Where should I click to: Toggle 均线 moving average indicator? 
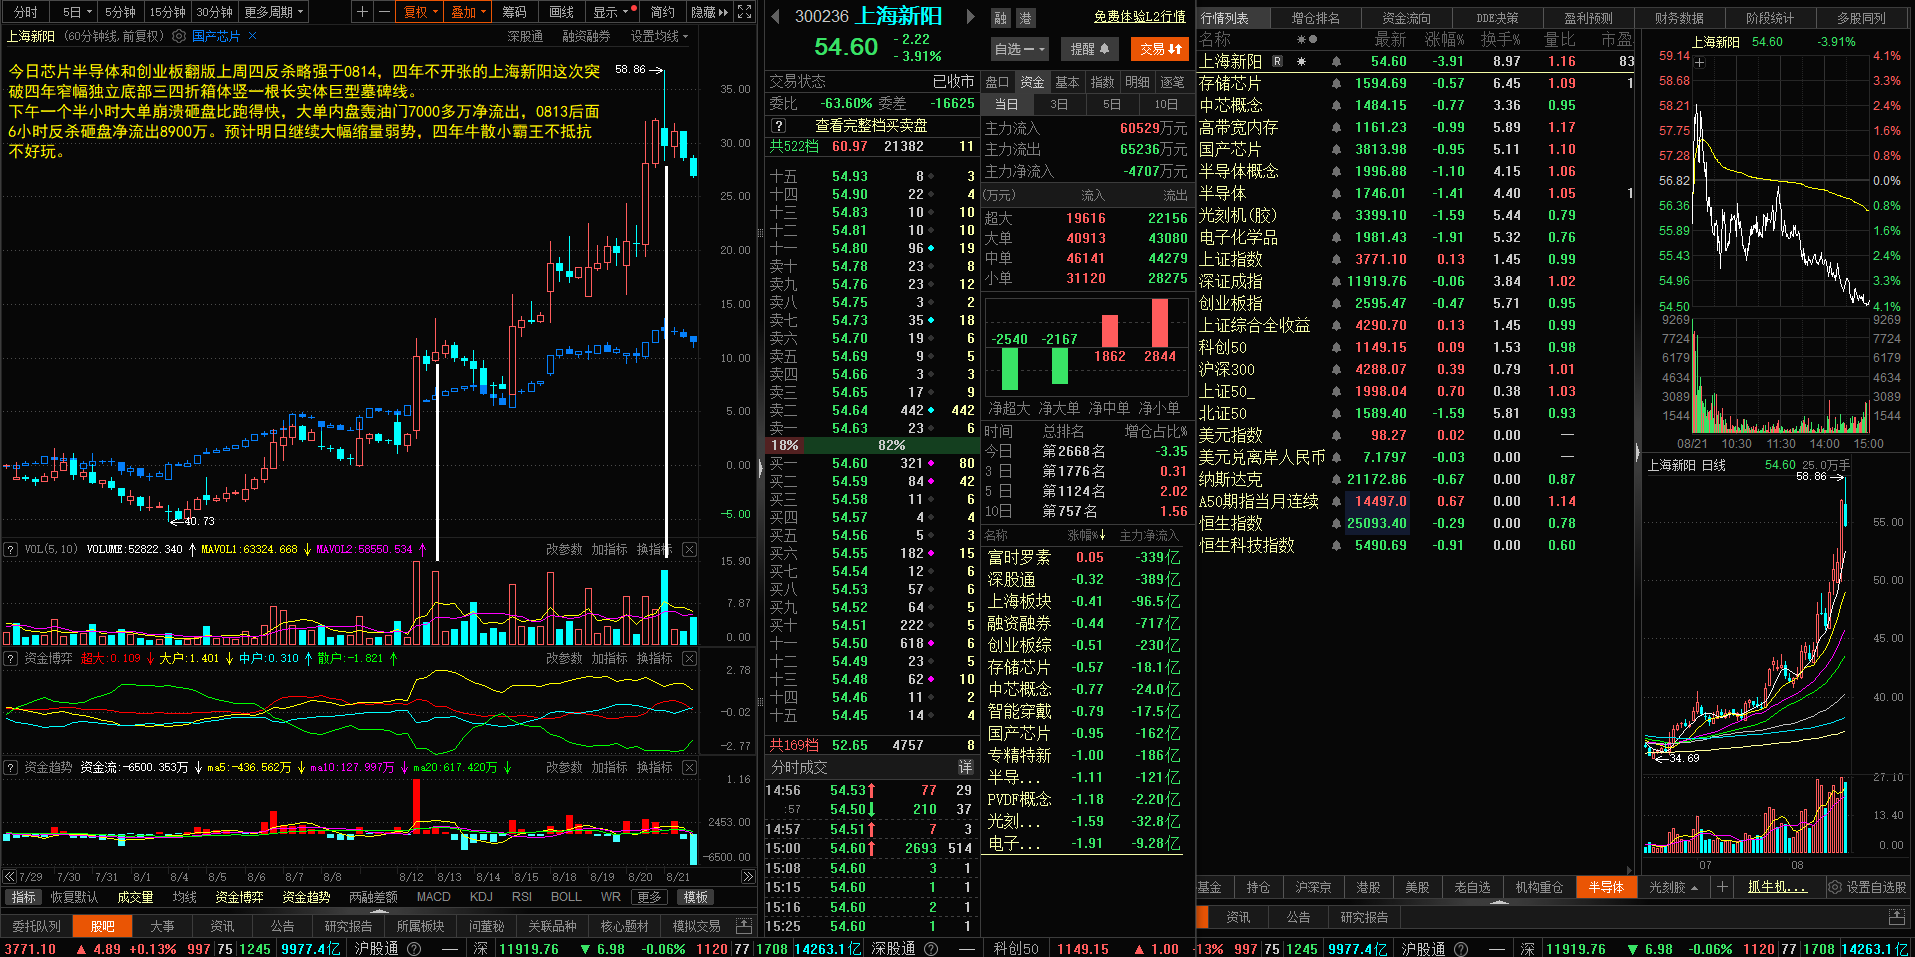point(184,897)
